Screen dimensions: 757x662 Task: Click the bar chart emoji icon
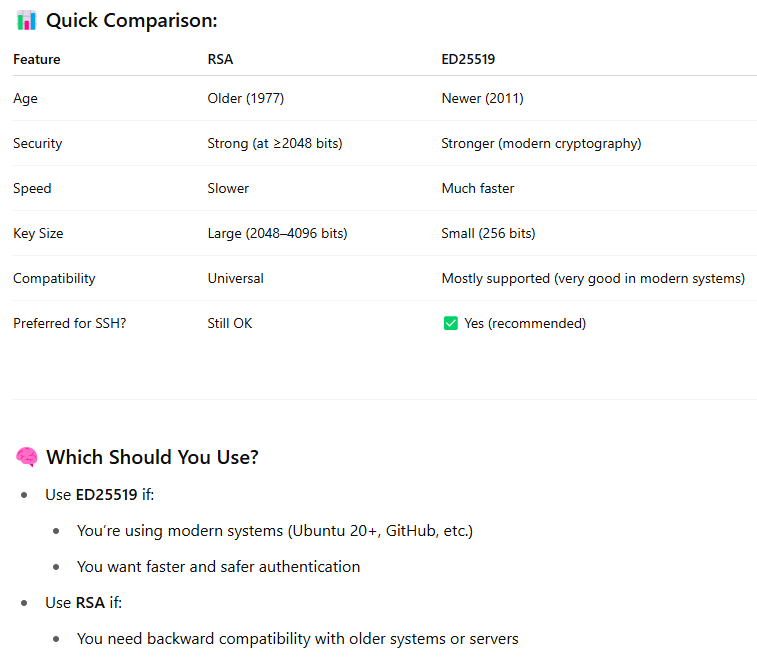click(x=27, y=20)
